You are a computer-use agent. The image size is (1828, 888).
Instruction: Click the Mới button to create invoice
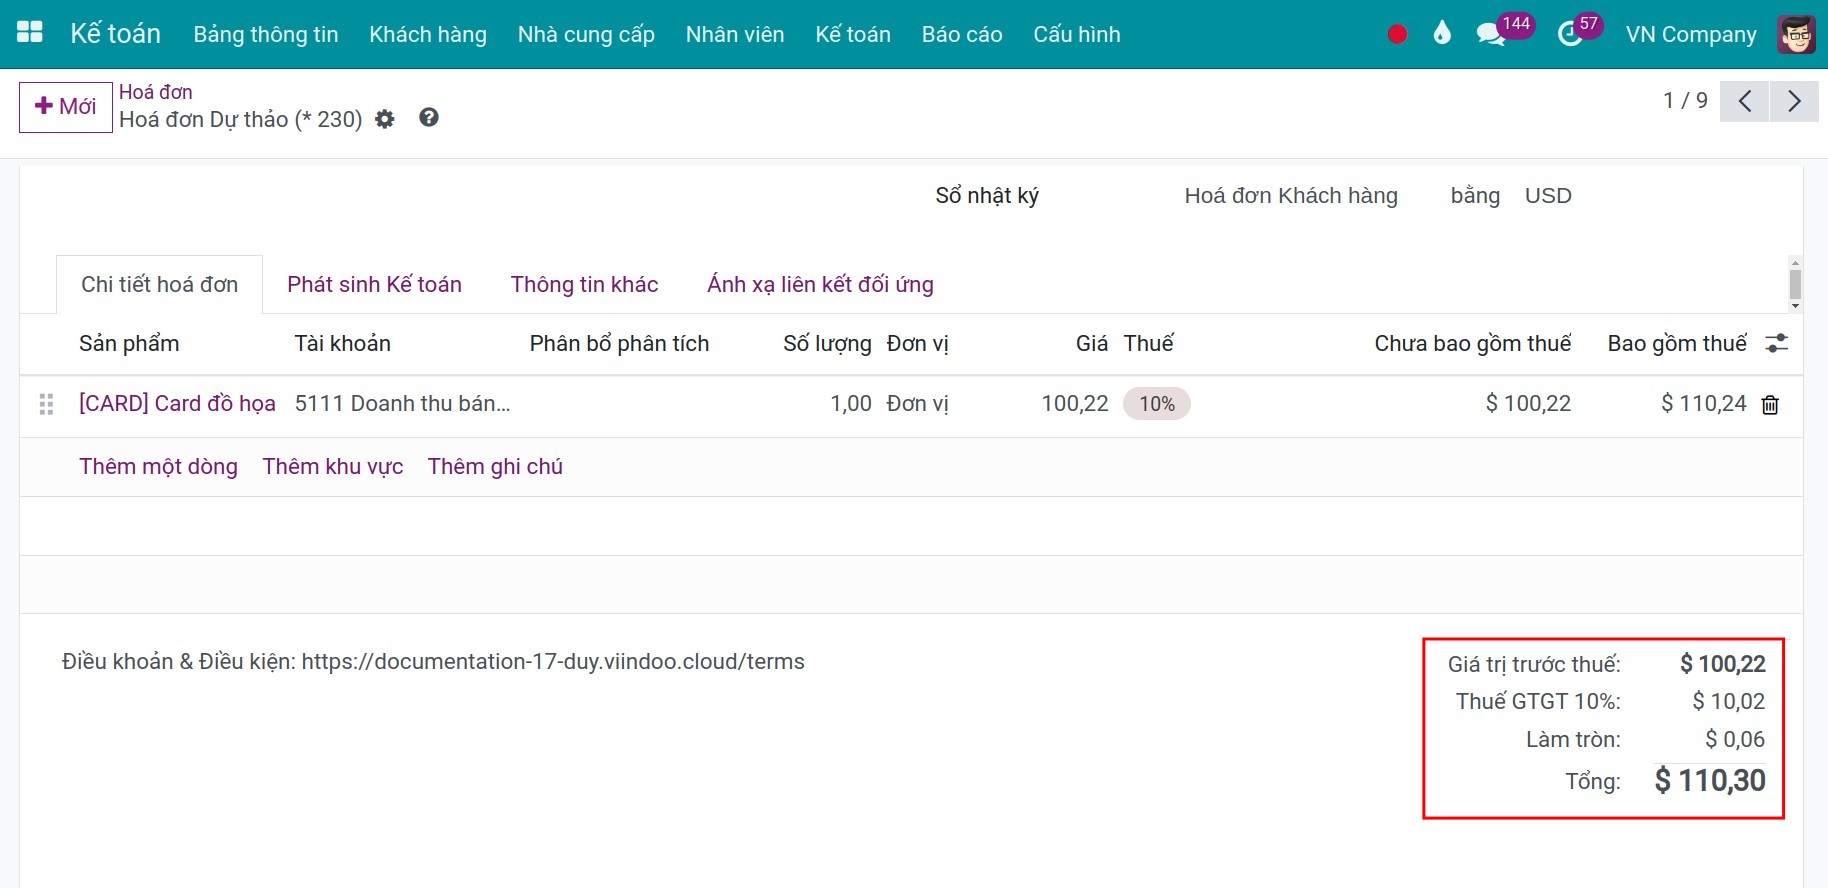click(x=66, y=107)
